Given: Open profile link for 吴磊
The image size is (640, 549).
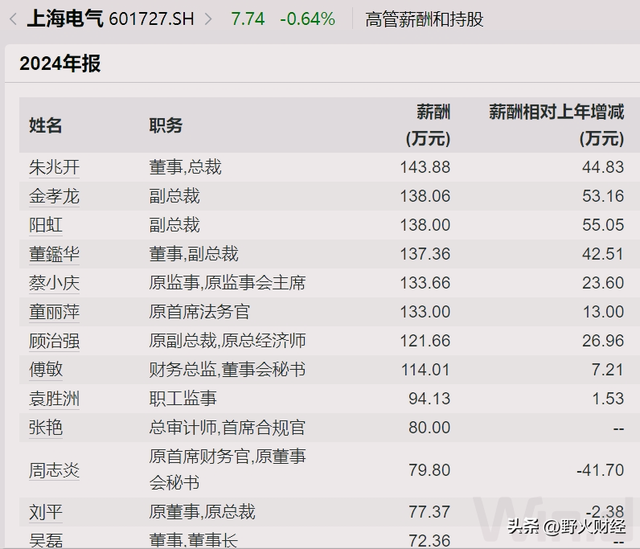Looking at the screenshot, I should (x=45, y=540).
